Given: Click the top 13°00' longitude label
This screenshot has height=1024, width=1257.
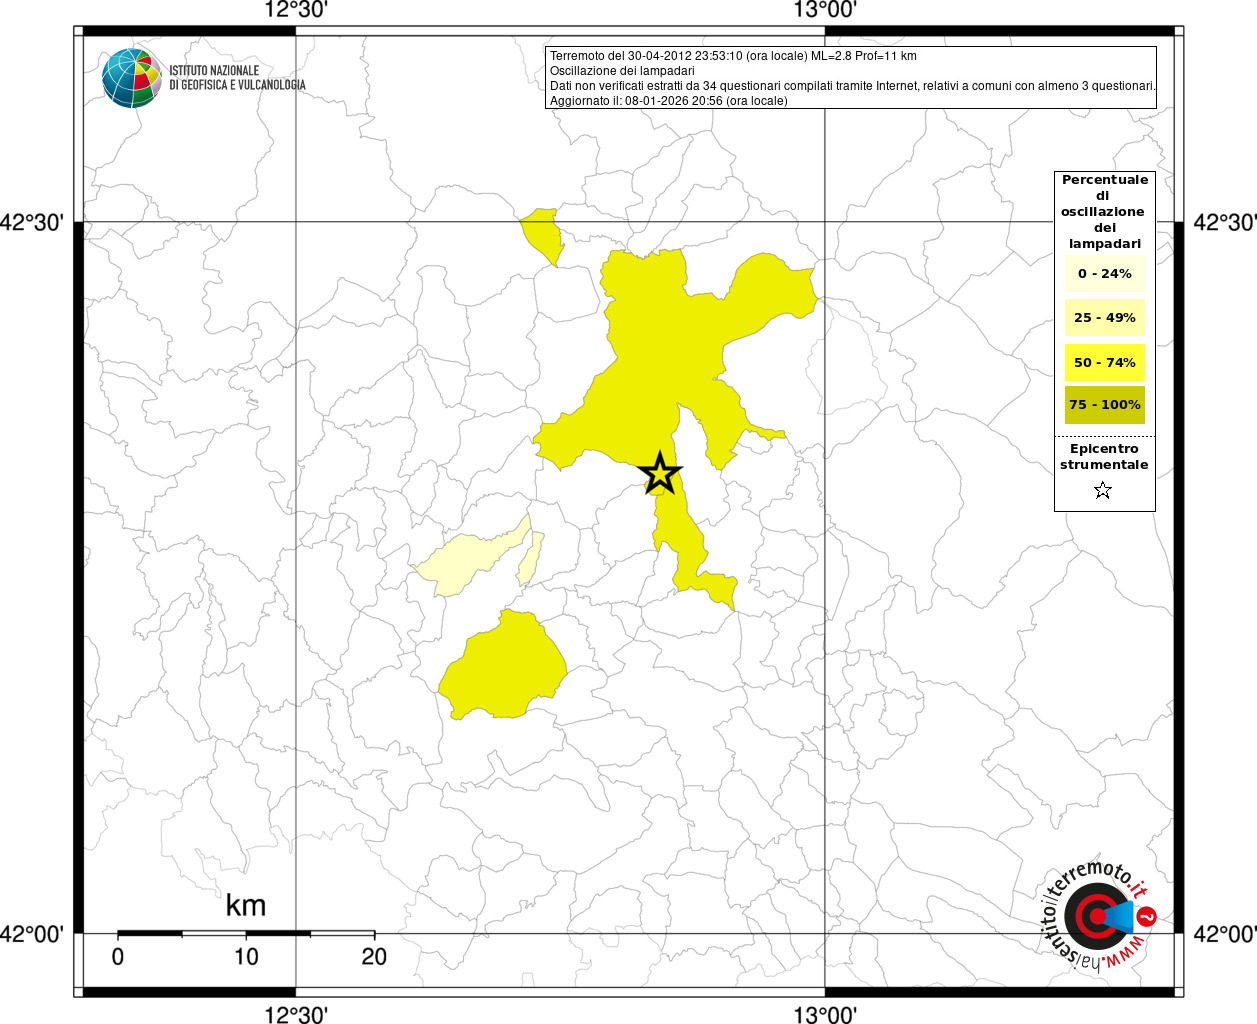Looking at the screenshot, I should tap(825, 10).
